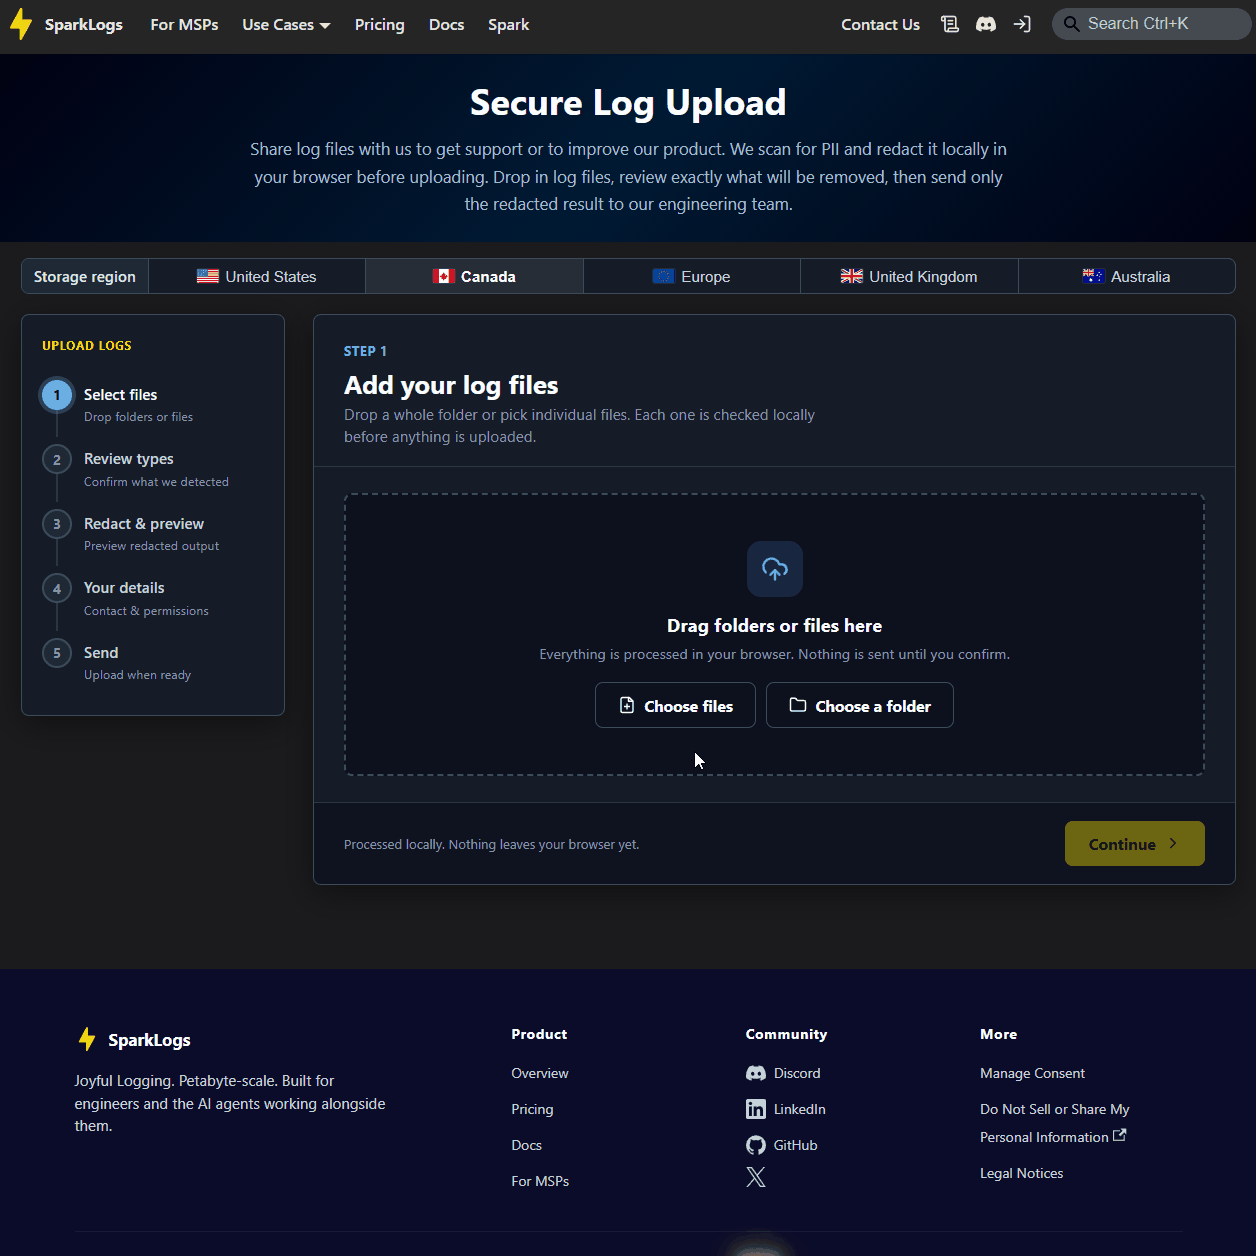Viewport: 1256px width, 1256px height.
Task: Click the SparkLogs brand name in the header
Action: point(84,24)
